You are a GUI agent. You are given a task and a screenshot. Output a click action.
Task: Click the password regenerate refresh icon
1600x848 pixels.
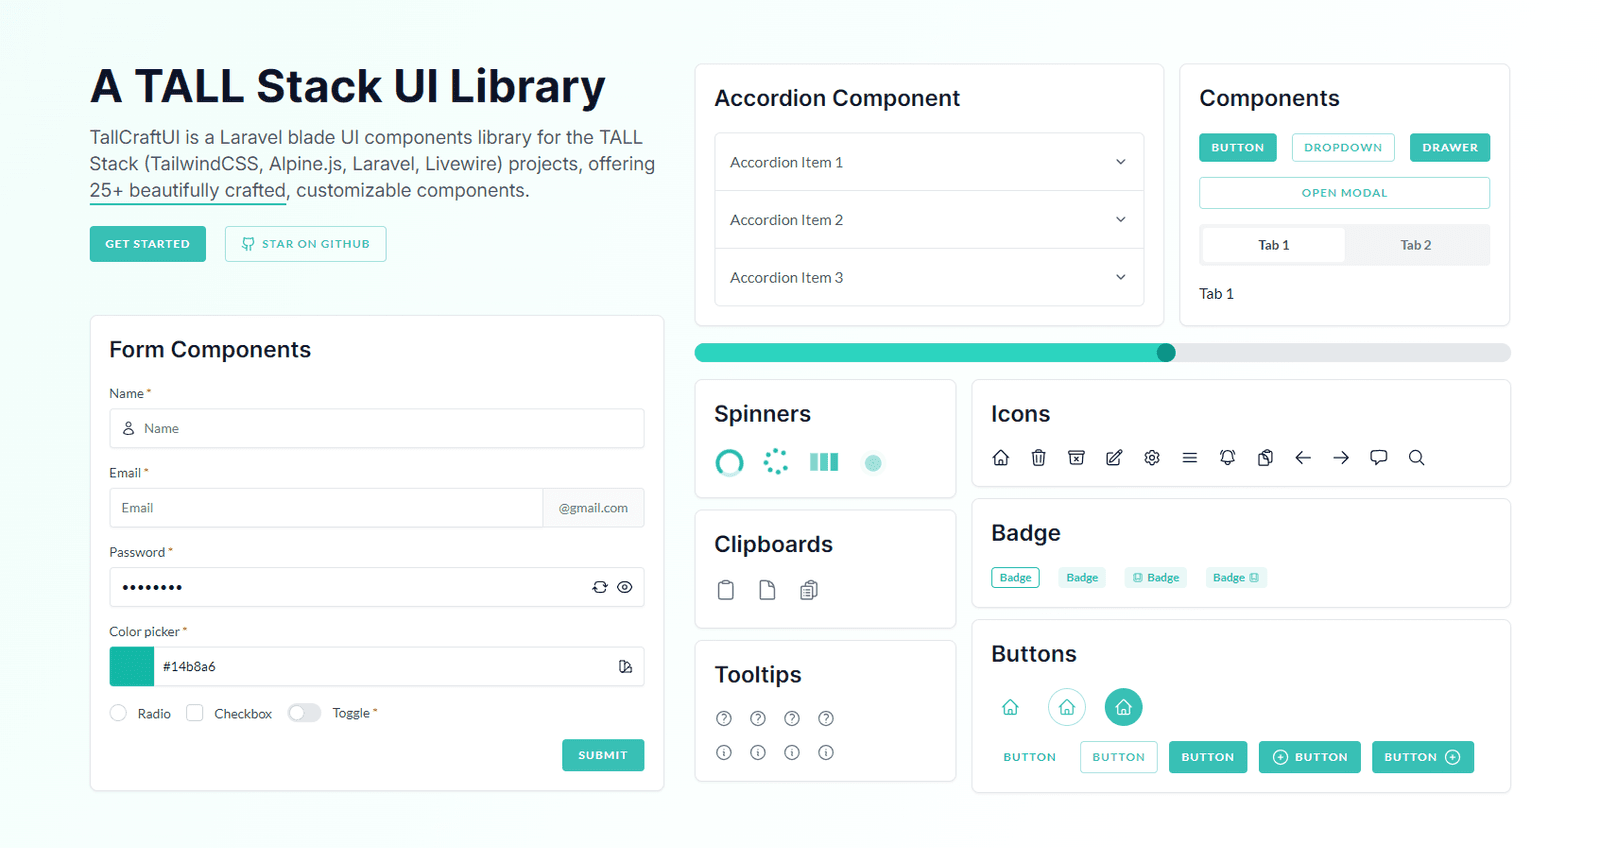(600, 587)
